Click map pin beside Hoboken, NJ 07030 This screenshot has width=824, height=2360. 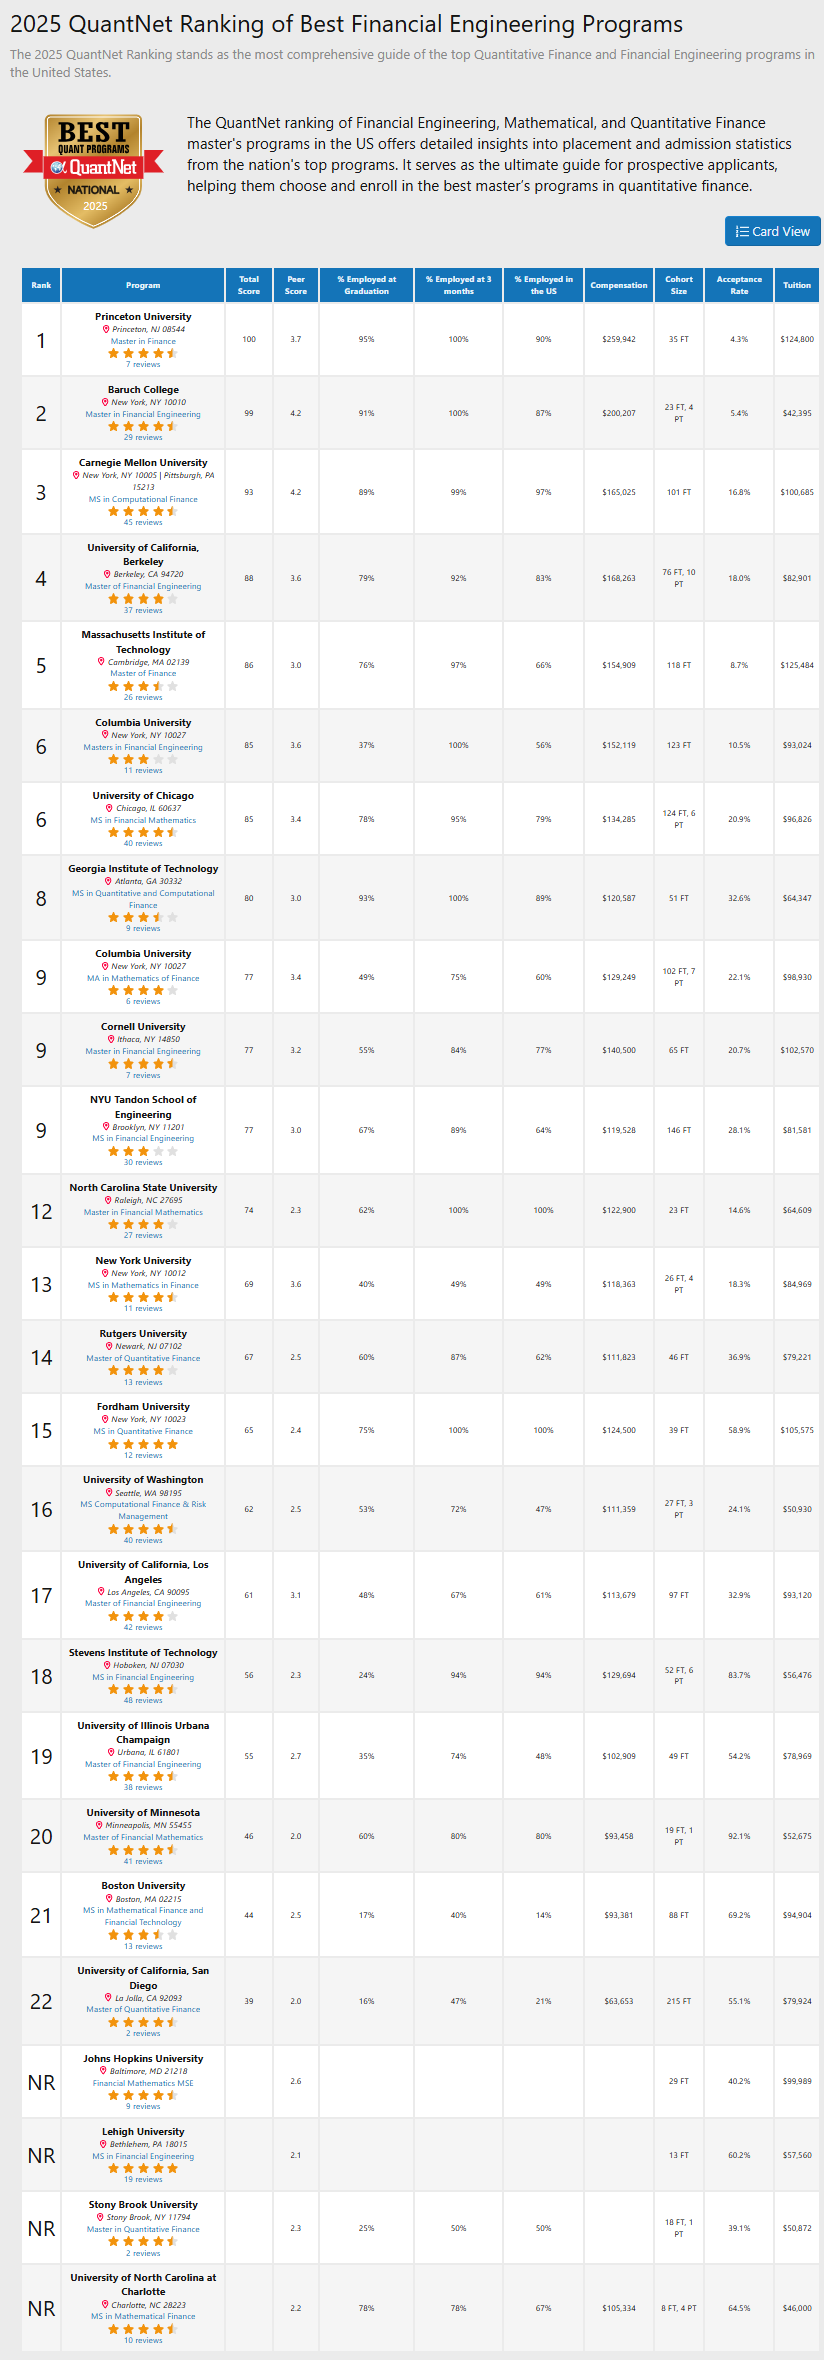(x=107, y=1665)
